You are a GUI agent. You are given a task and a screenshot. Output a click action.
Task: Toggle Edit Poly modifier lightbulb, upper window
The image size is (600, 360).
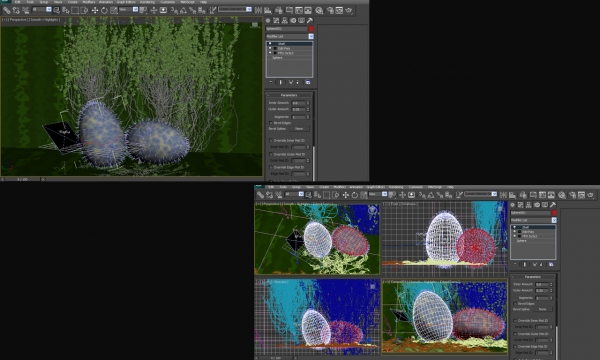(x=270, y=49)
